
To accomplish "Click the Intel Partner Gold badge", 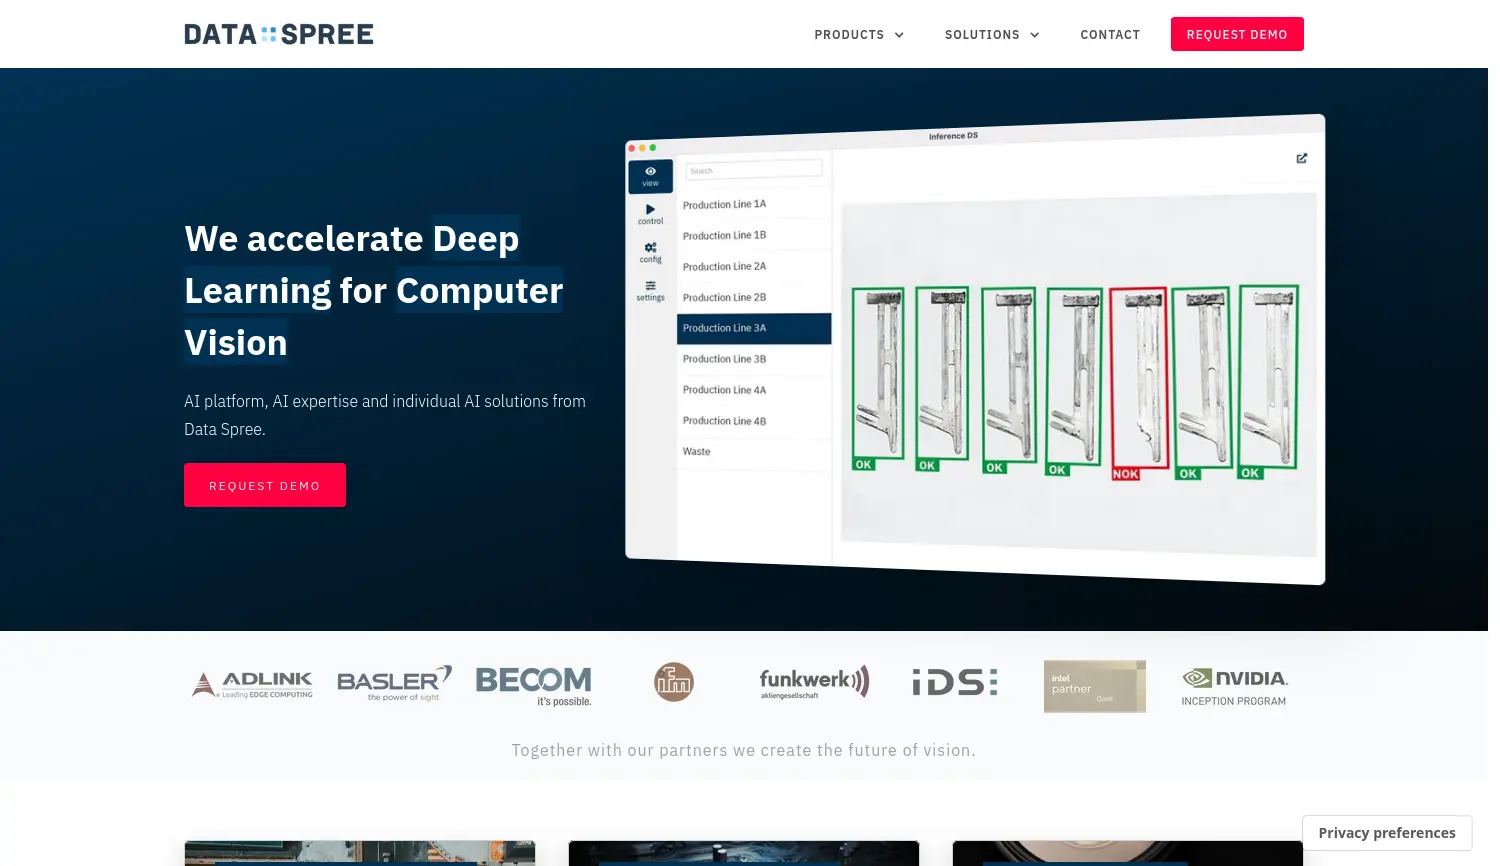I will click(x=1094, y=686).
